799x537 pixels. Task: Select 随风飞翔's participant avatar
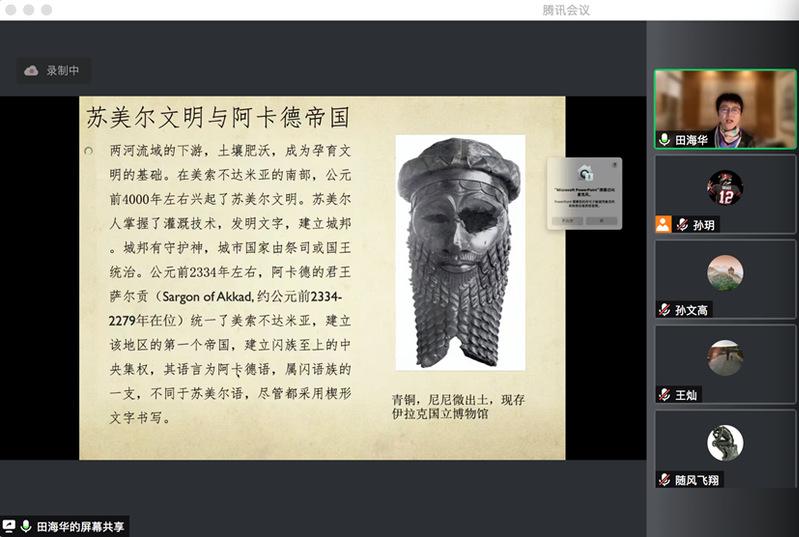(725, 443)
